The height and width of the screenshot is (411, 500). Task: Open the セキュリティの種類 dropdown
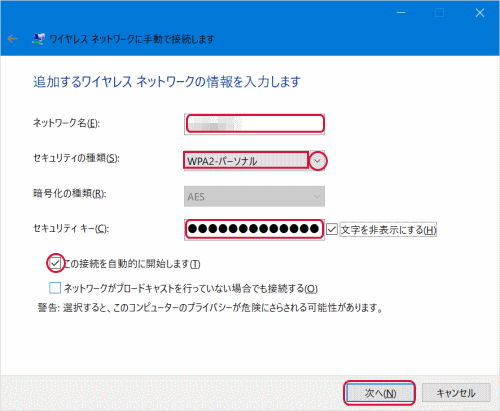click(x=254, y=161)
